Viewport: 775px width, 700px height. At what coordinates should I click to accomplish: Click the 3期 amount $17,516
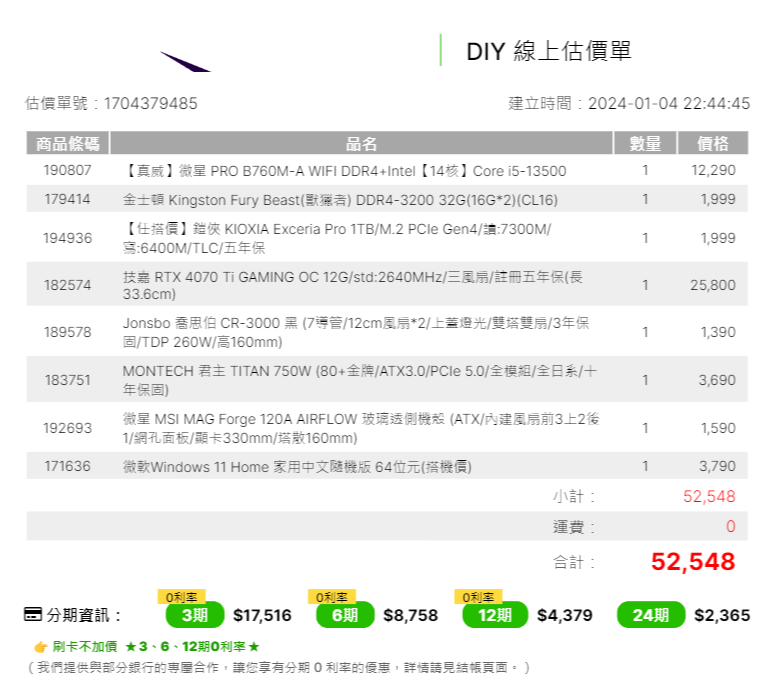pos(262,615)
